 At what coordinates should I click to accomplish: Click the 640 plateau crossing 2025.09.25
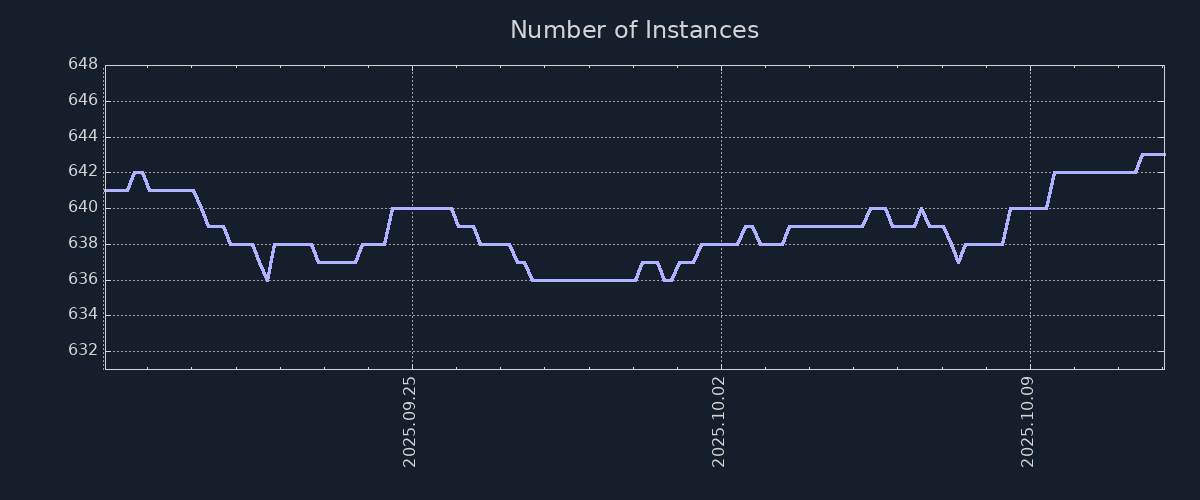coord(420,208)
